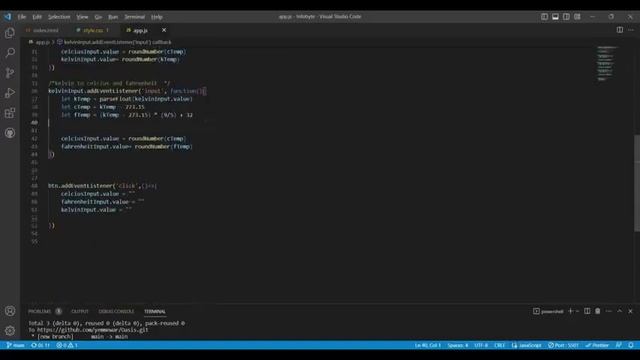Close the terminal panel
640x360 pixels.
[x=630, y=311]
